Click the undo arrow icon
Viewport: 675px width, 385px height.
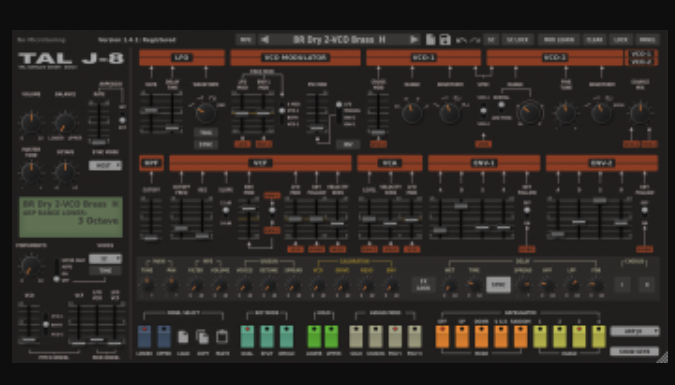(x=461, y=40)
